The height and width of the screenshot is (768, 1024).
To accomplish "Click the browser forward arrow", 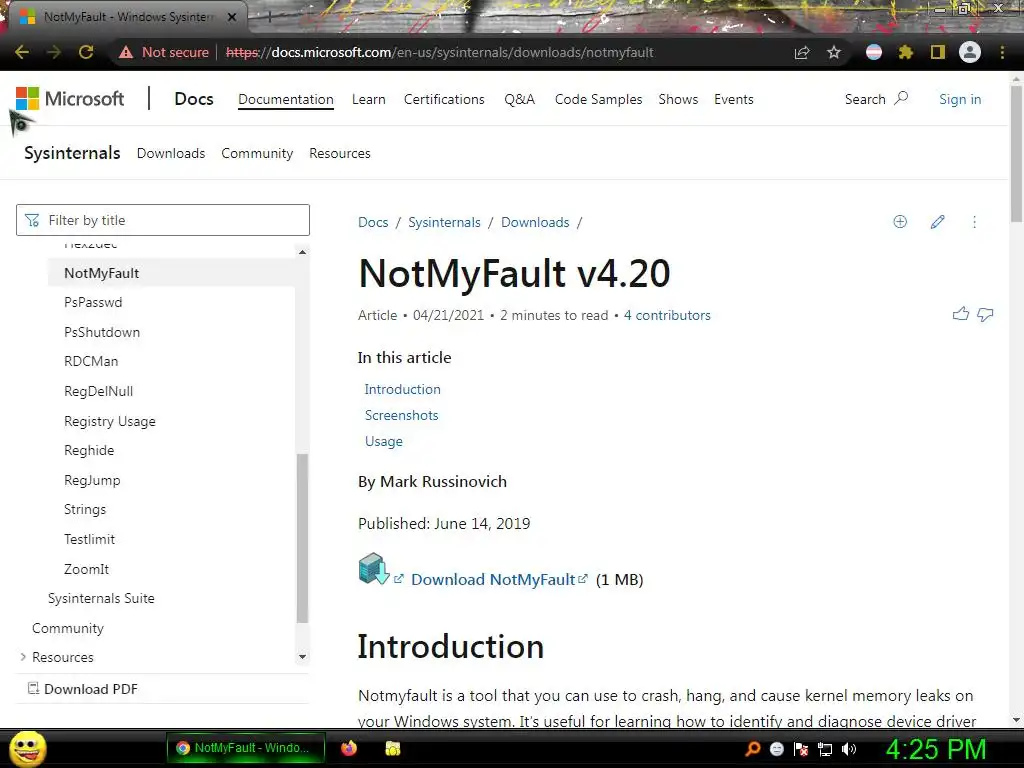I will click(x=54, y=52).
